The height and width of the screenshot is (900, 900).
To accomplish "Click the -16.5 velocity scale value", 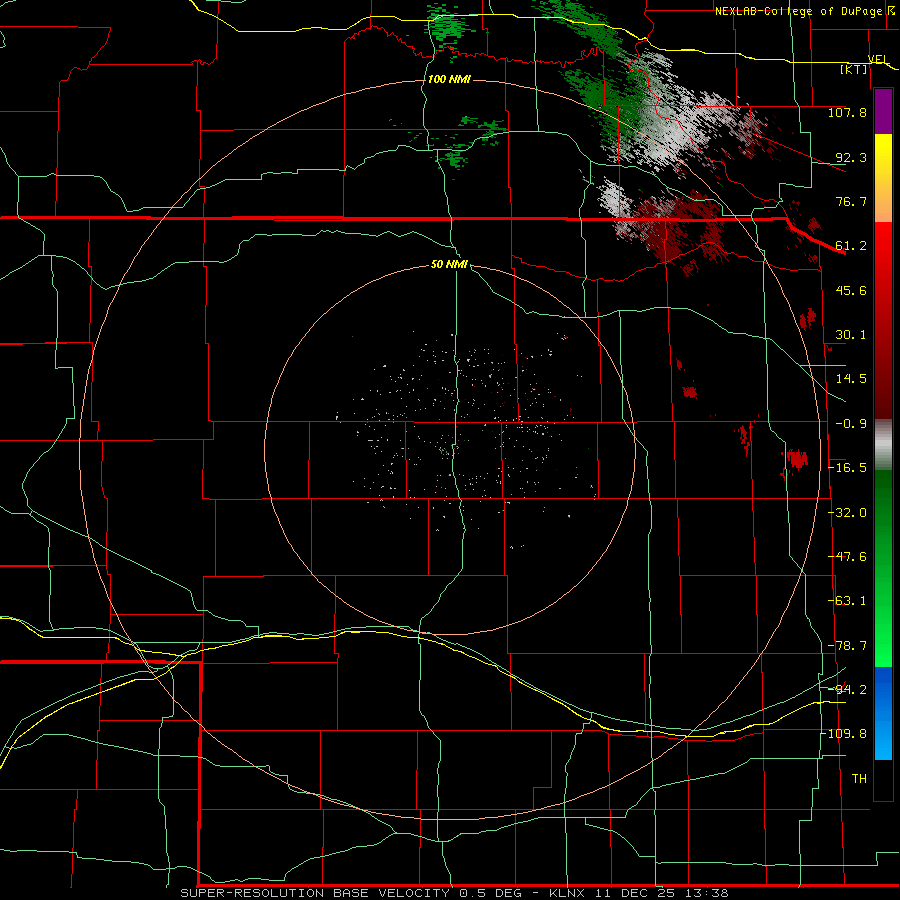I will pyautogui.click(x=847, y=468).
